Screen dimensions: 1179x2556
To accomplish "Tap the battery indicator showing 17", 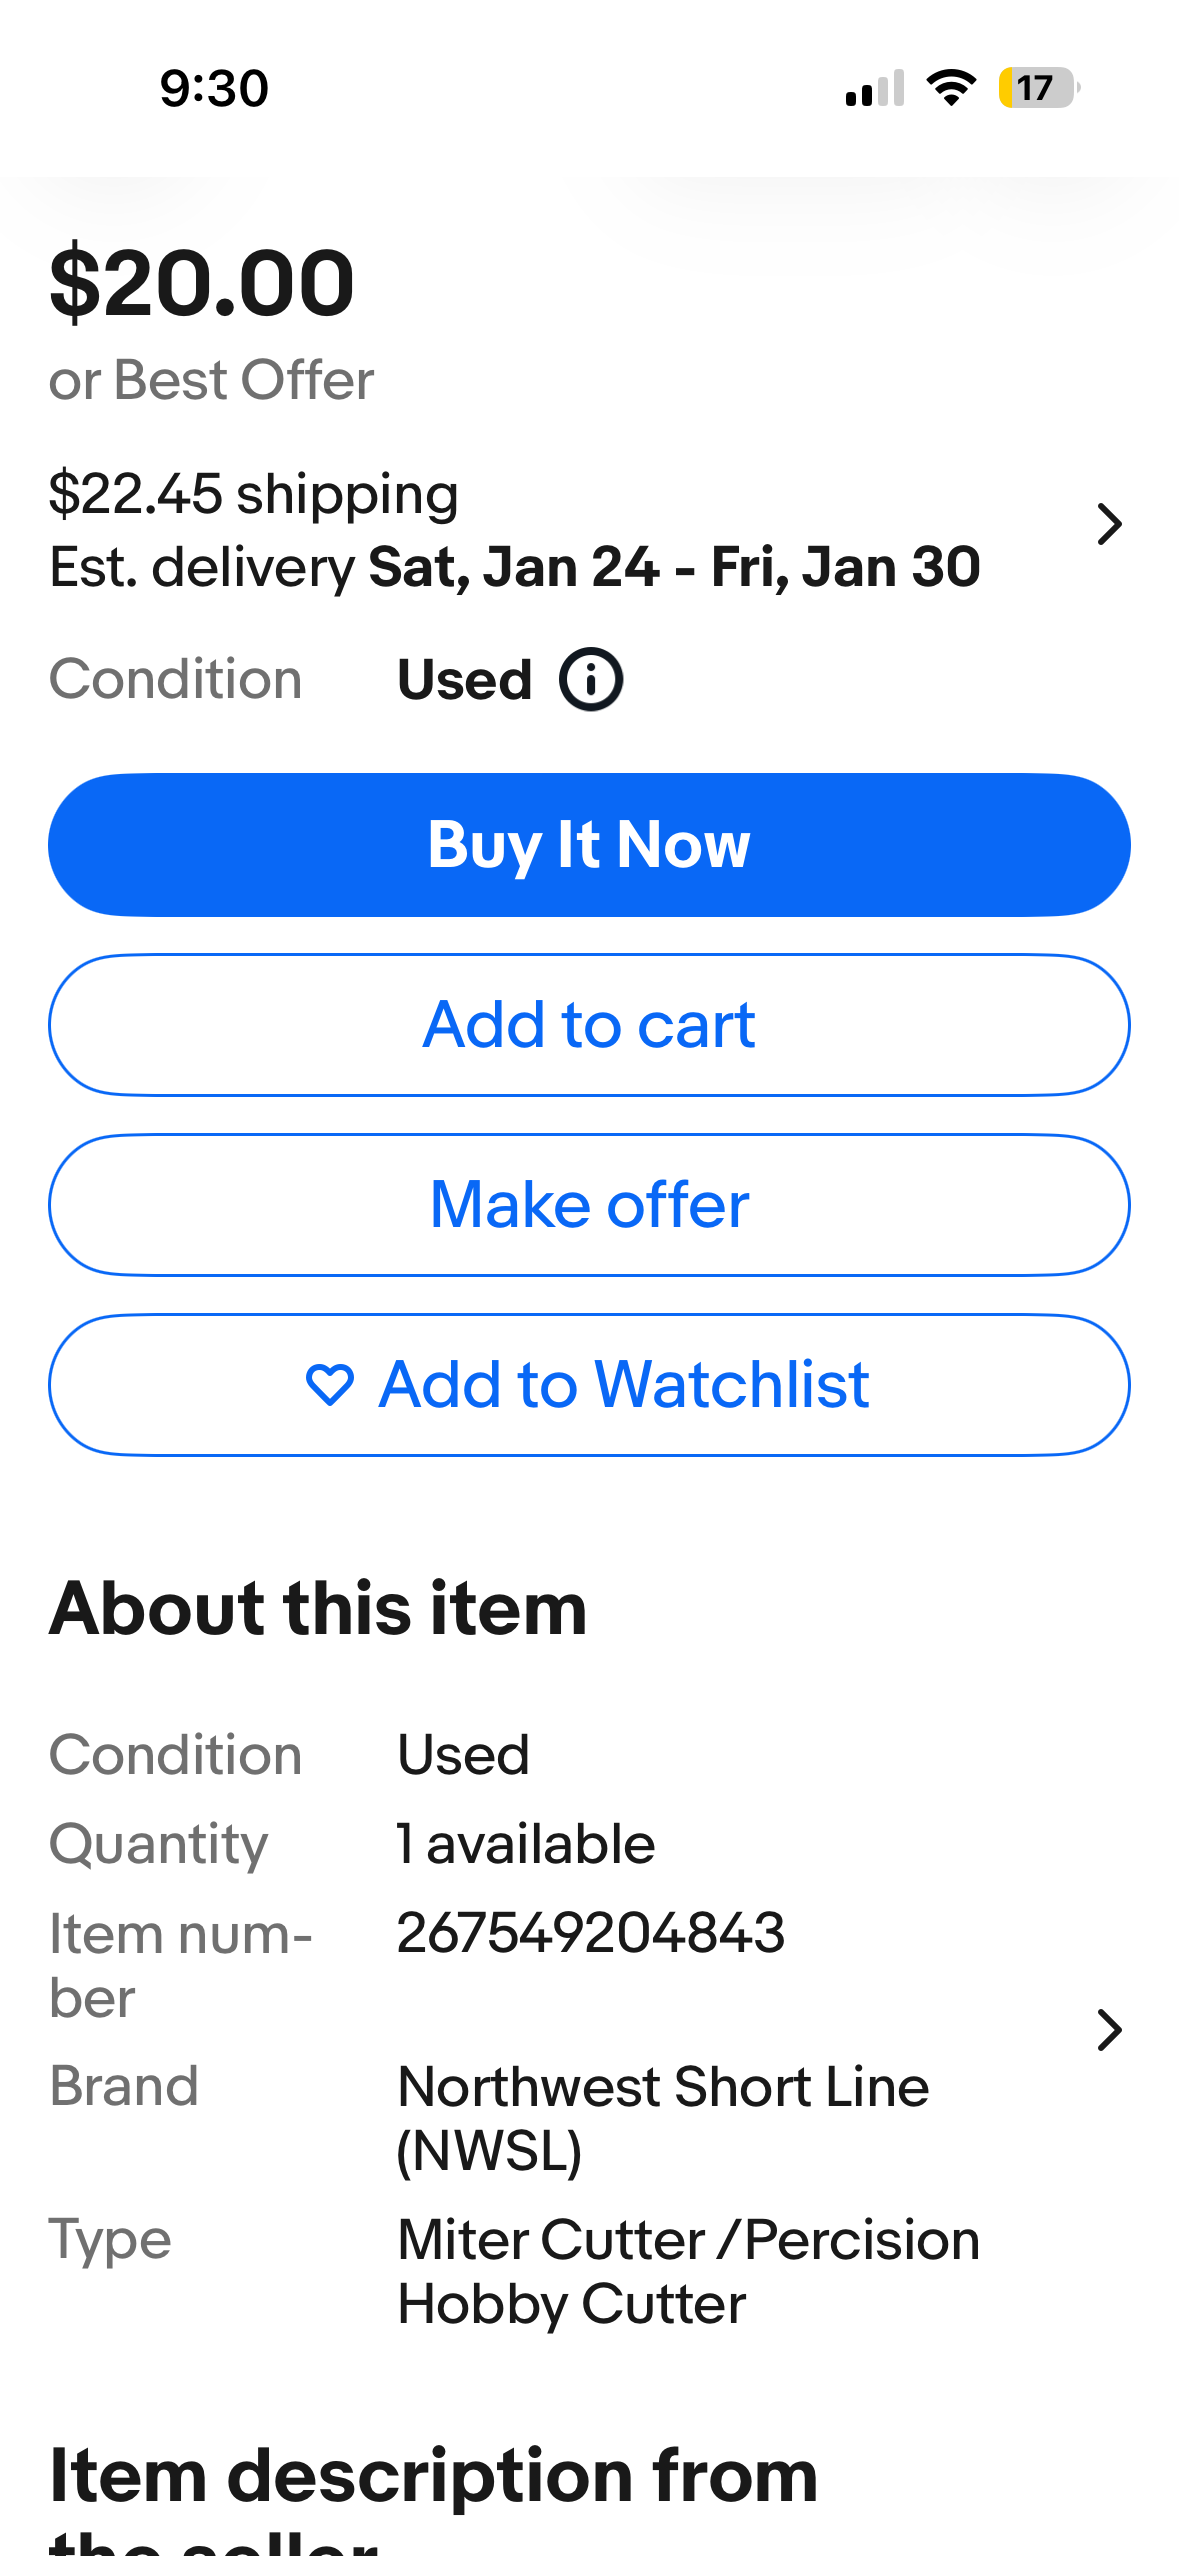I will [x=1038, y=88].
